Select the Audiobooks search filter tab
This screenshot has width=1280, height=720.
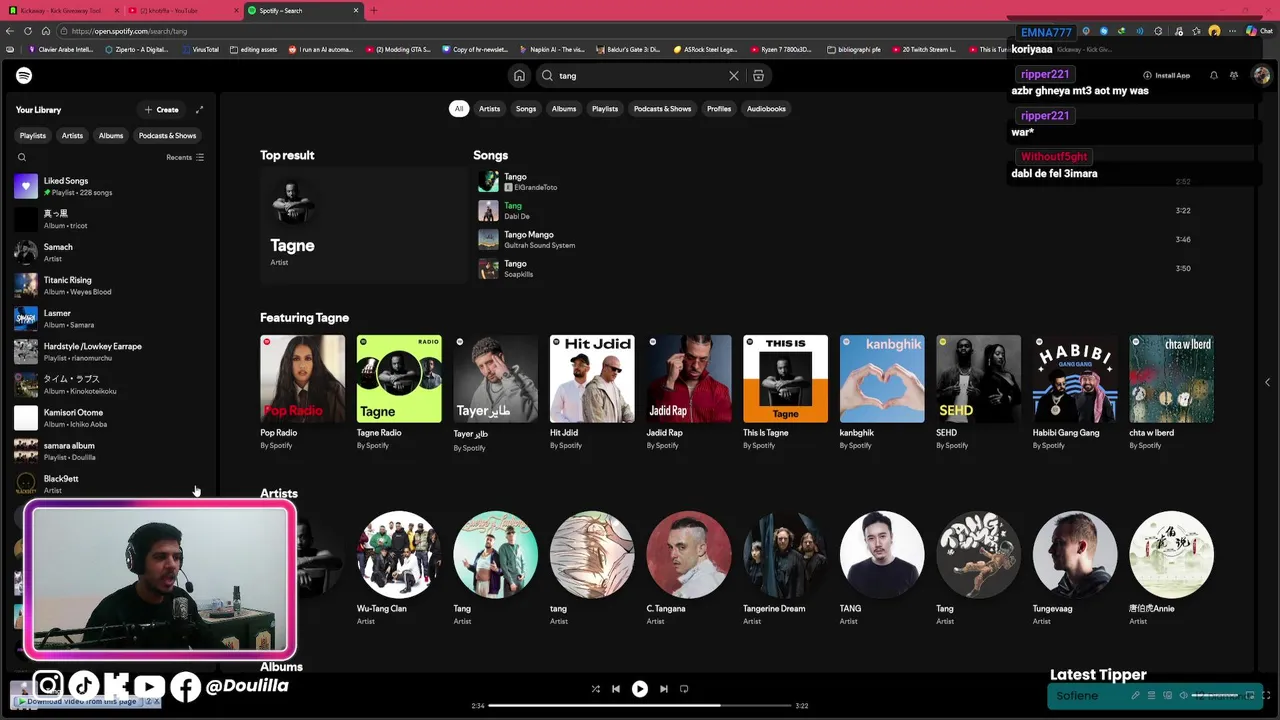coord(766,108)
